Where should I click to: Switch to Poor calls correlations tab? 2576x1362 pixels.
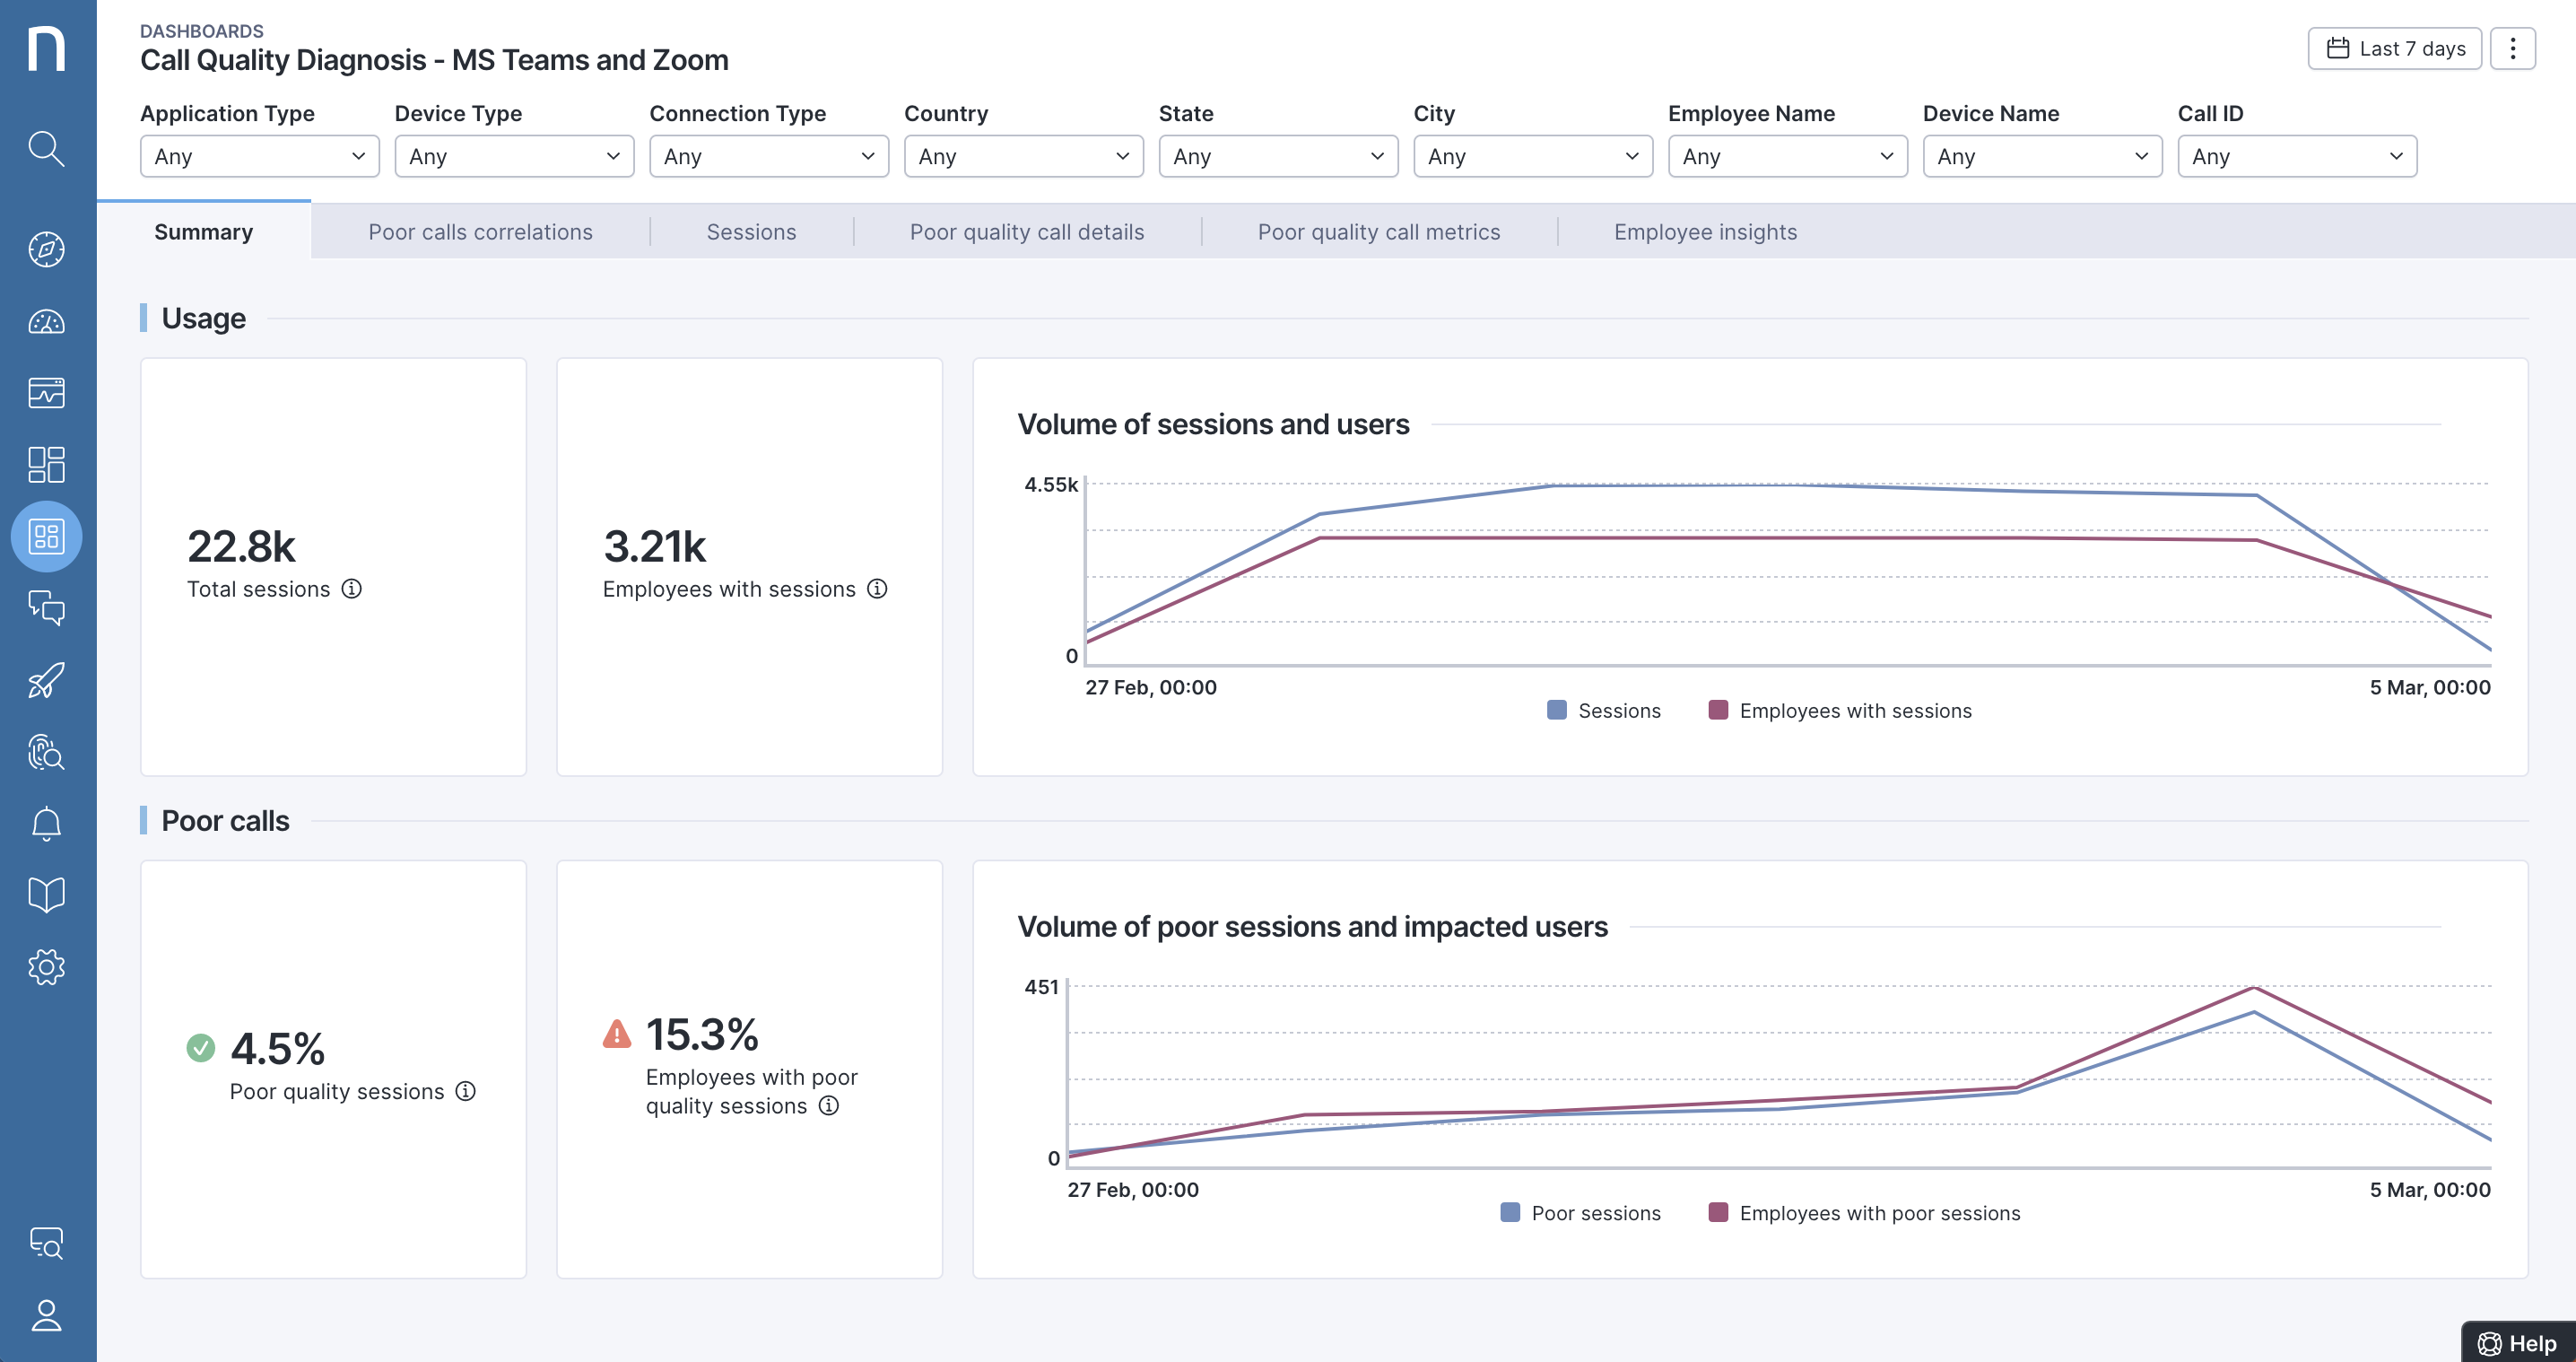480,232
